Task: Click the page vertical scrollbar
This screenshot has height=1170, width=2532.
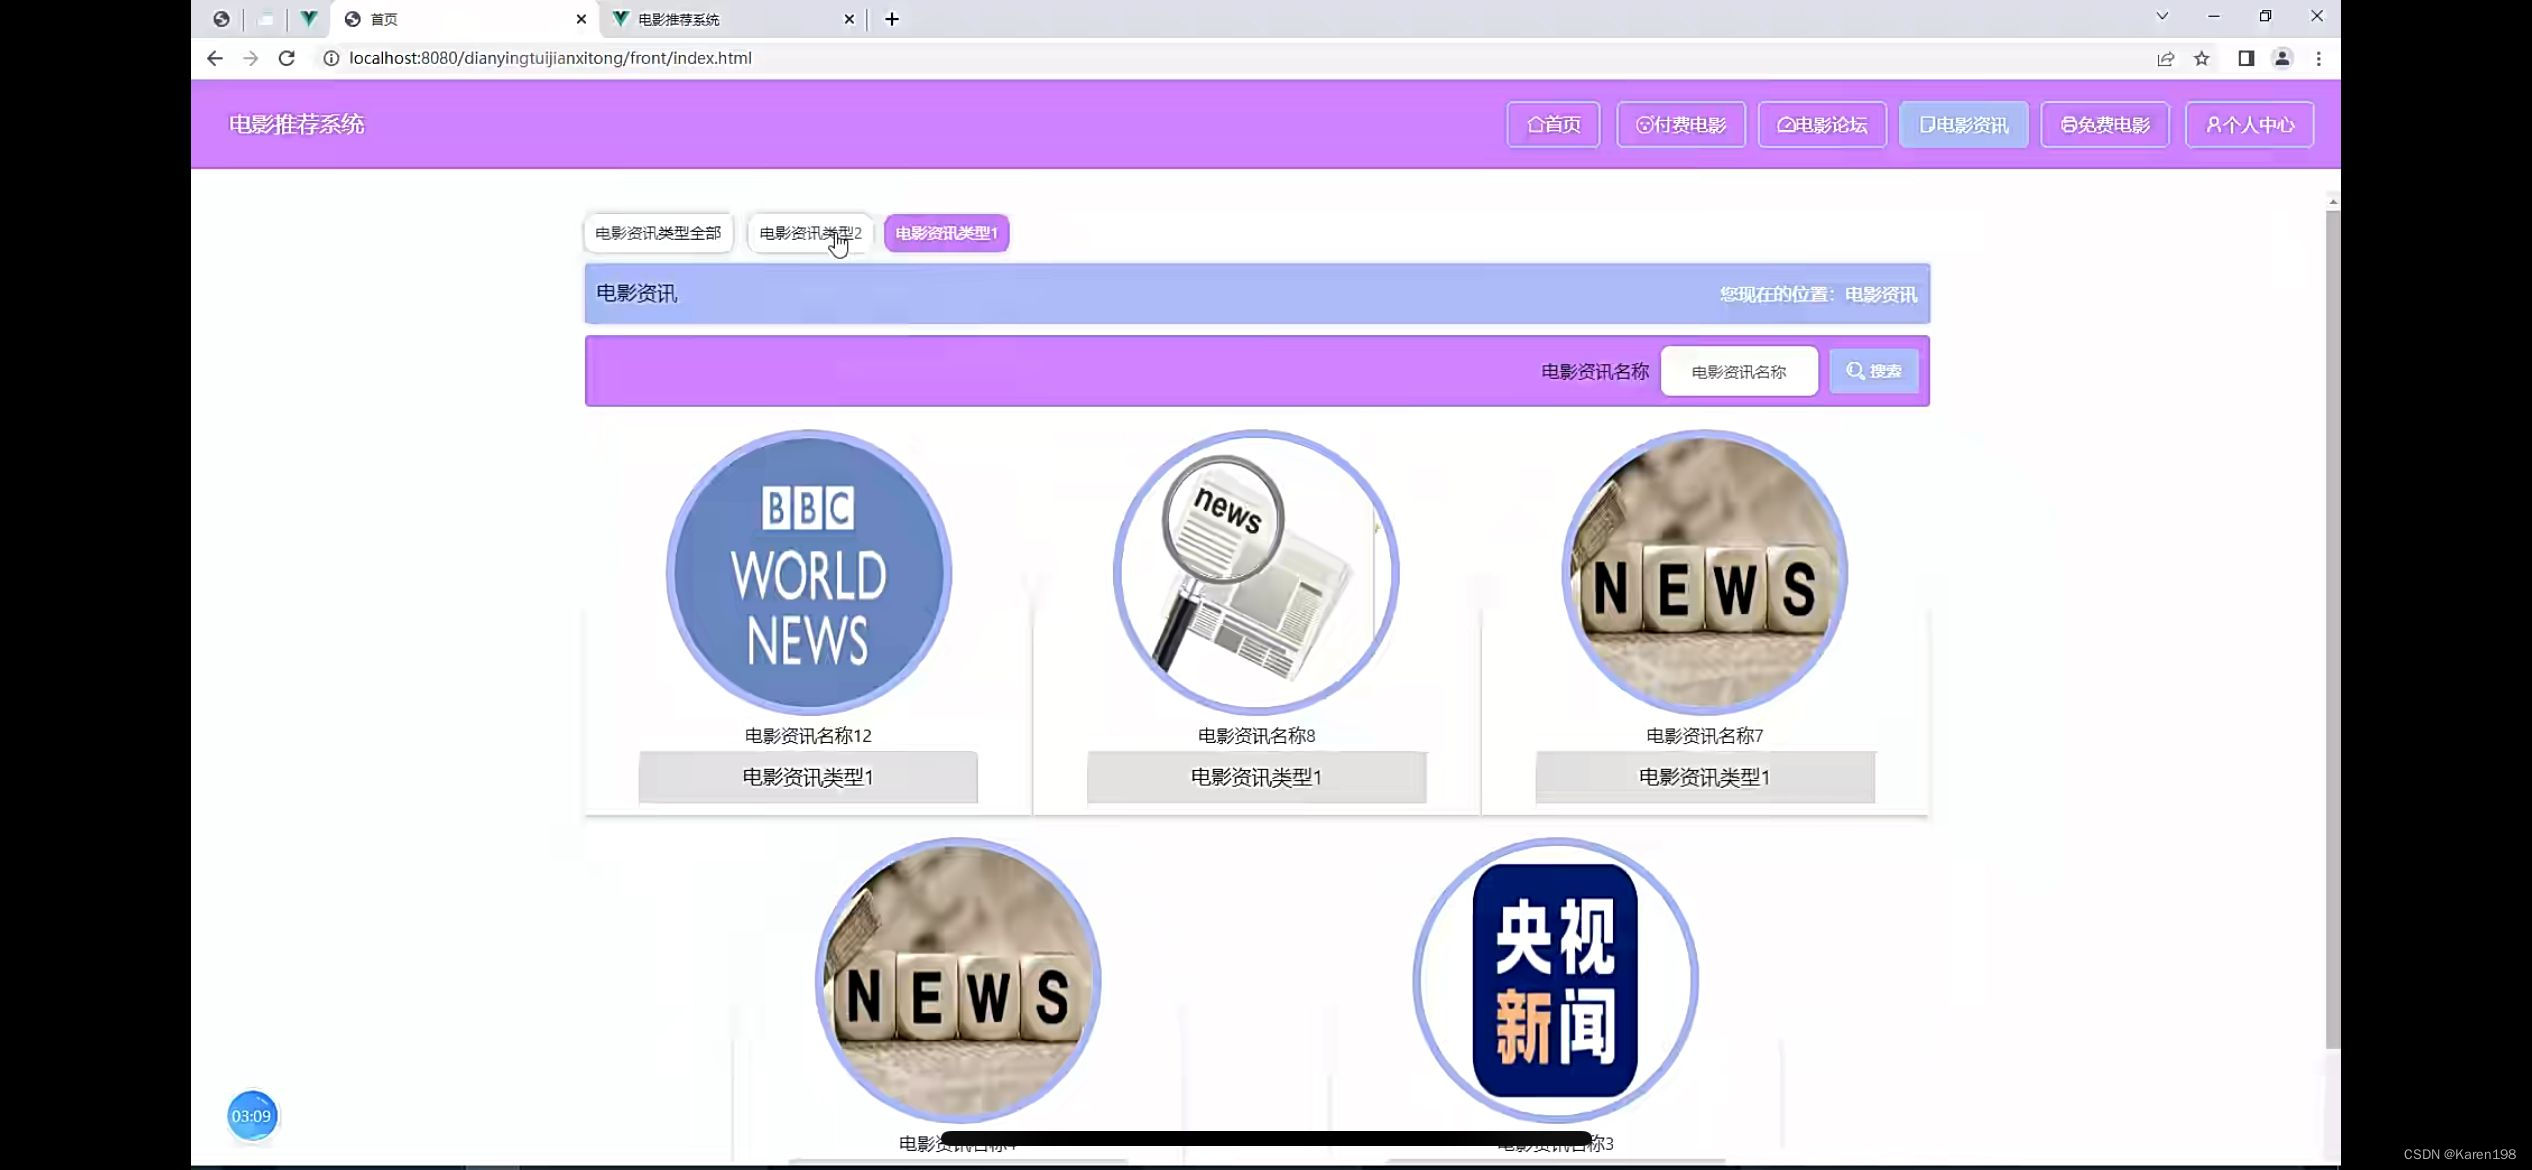Action: tap(2332, 630)
